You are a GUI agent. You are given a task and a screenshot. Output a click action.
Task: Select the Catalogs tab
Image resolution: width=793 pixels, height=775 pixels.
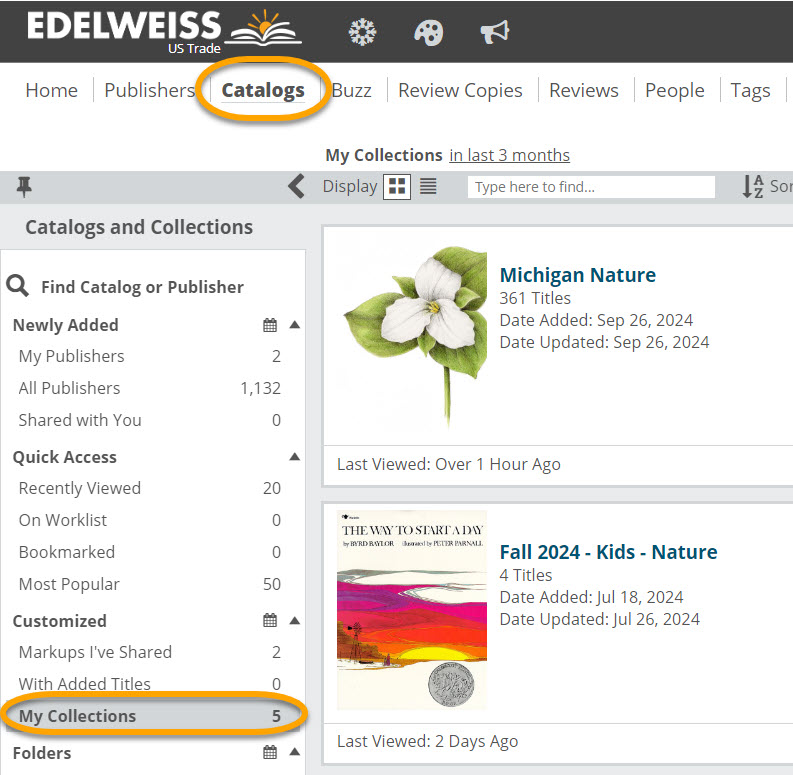click(263, 90)
